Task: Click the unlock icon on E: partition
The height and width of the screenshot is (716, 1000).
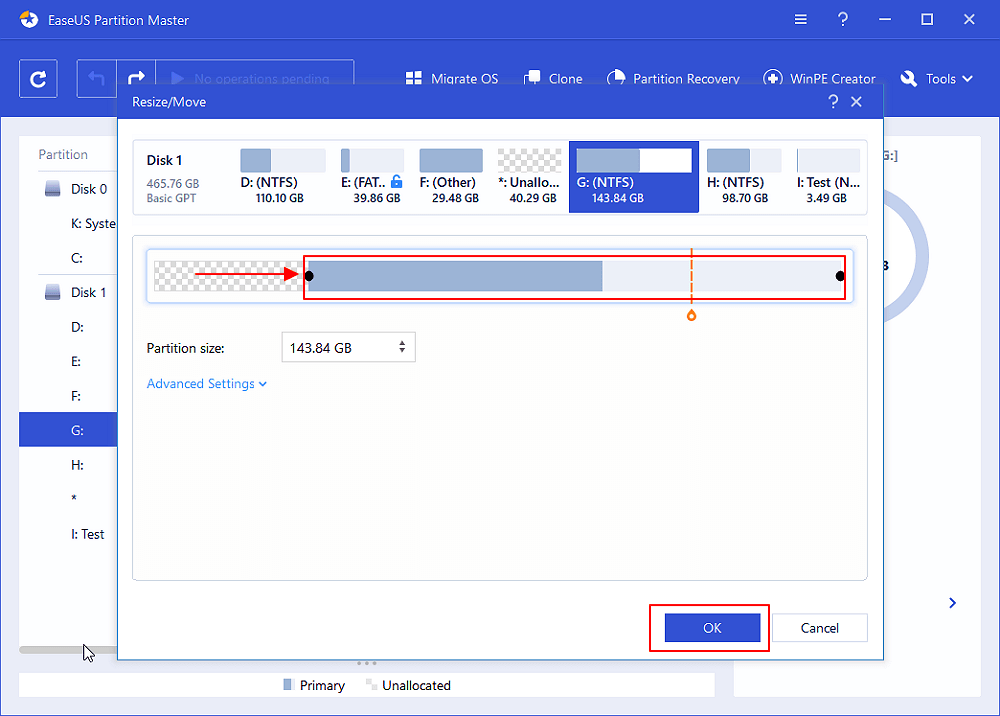Action: (397, 182)
